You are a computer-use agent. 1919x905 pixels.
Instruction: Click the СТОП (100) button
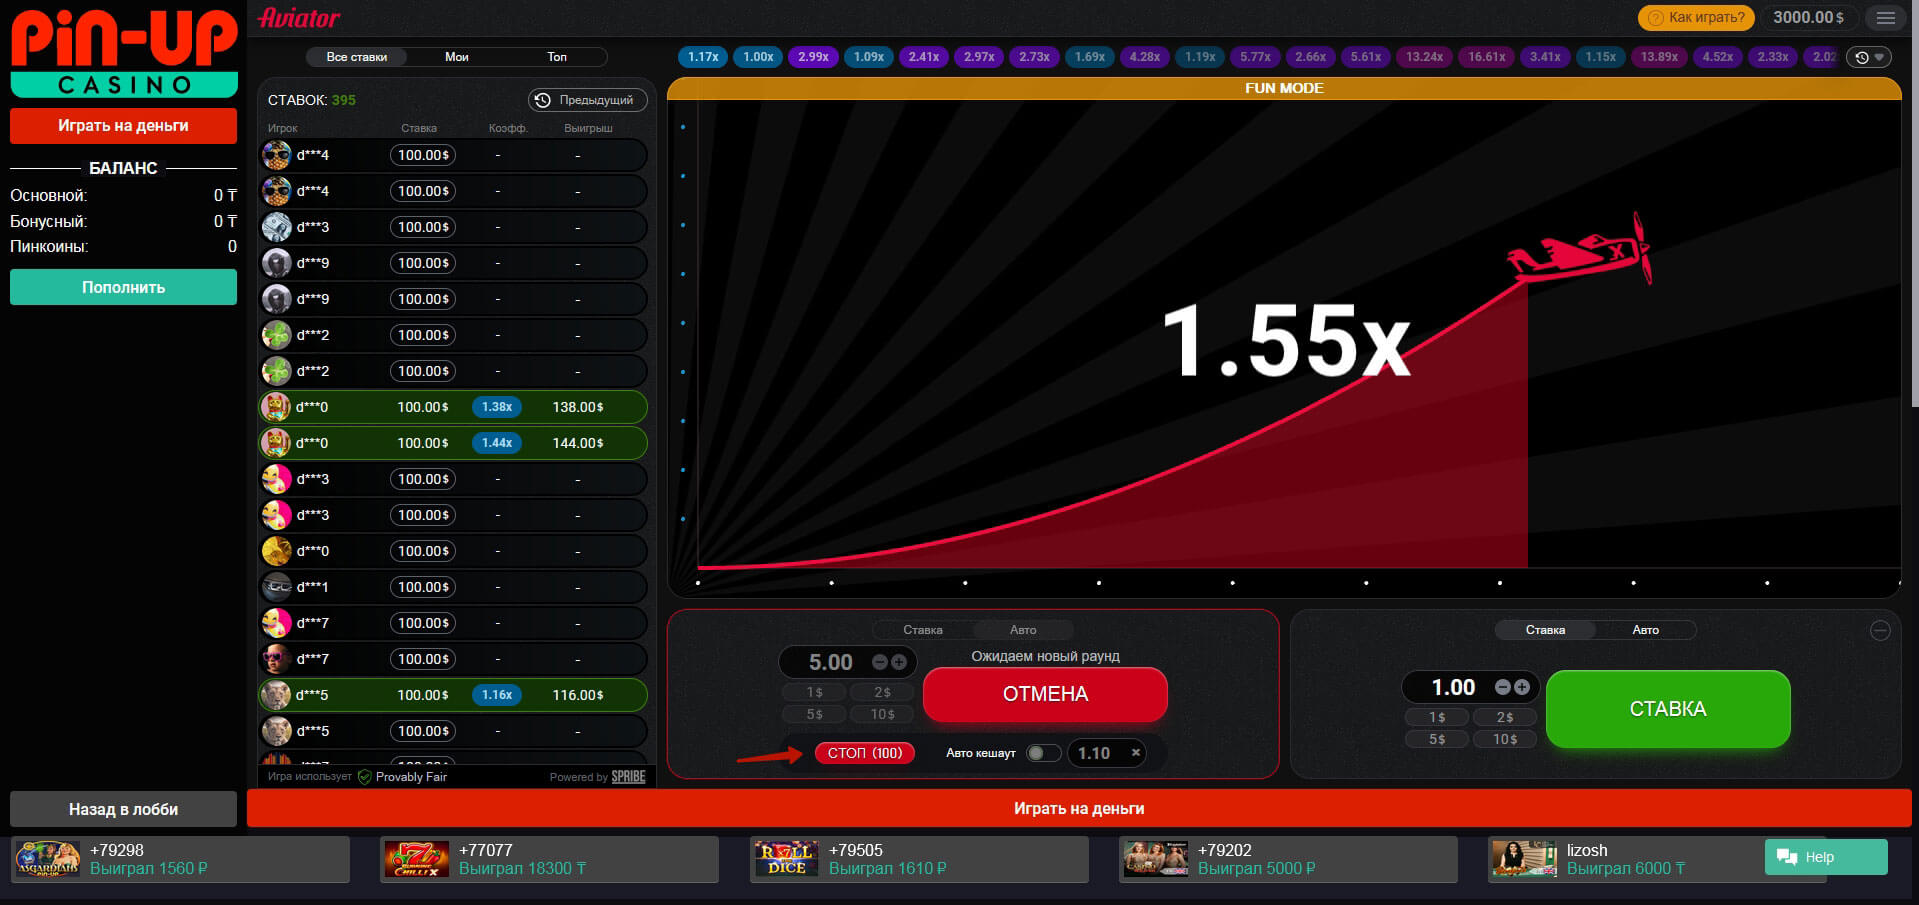pos(865,753)
